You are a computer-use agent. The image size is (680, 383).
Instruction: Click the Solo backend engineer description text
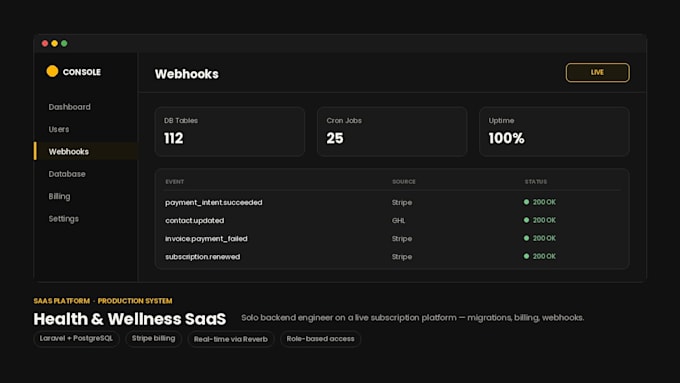point(412,318)
